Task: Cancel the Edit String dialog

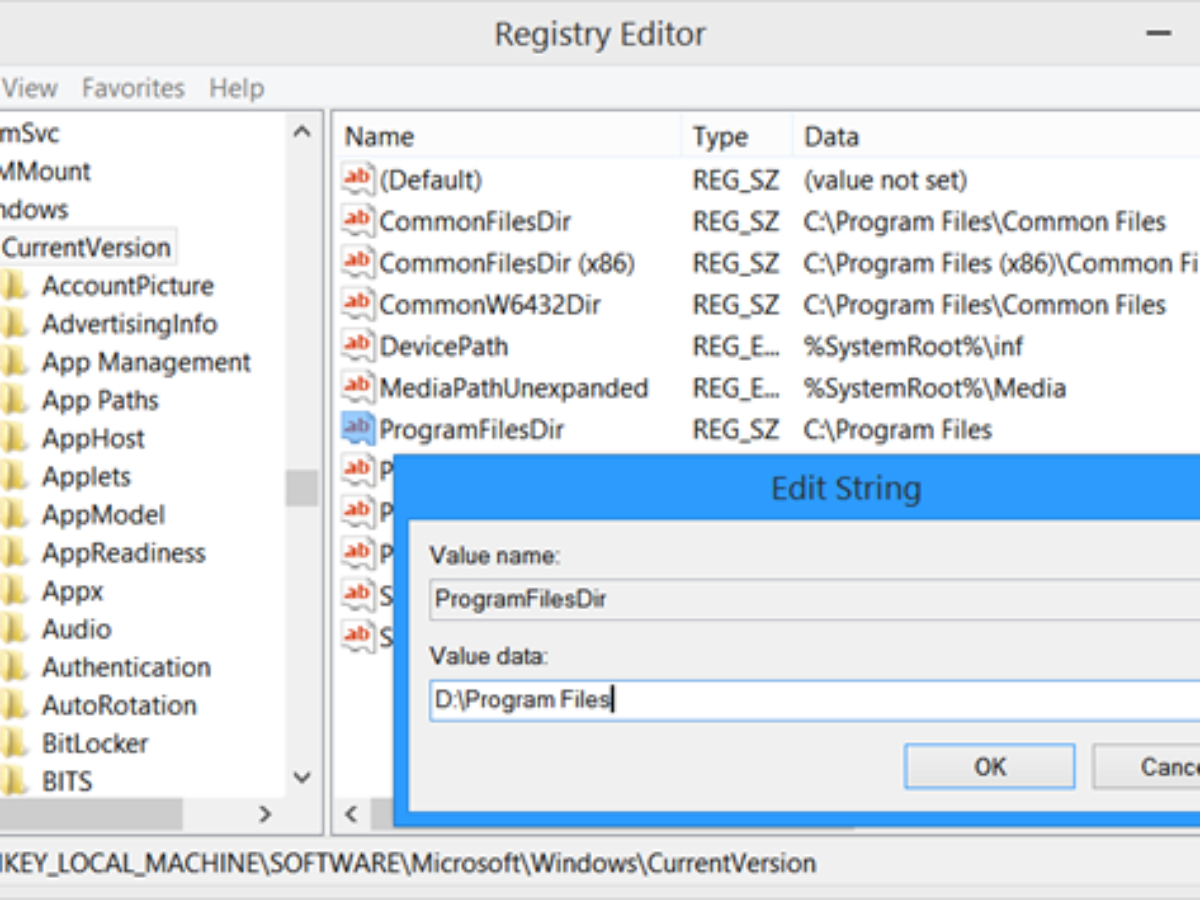Action: tap(1147, 766)
